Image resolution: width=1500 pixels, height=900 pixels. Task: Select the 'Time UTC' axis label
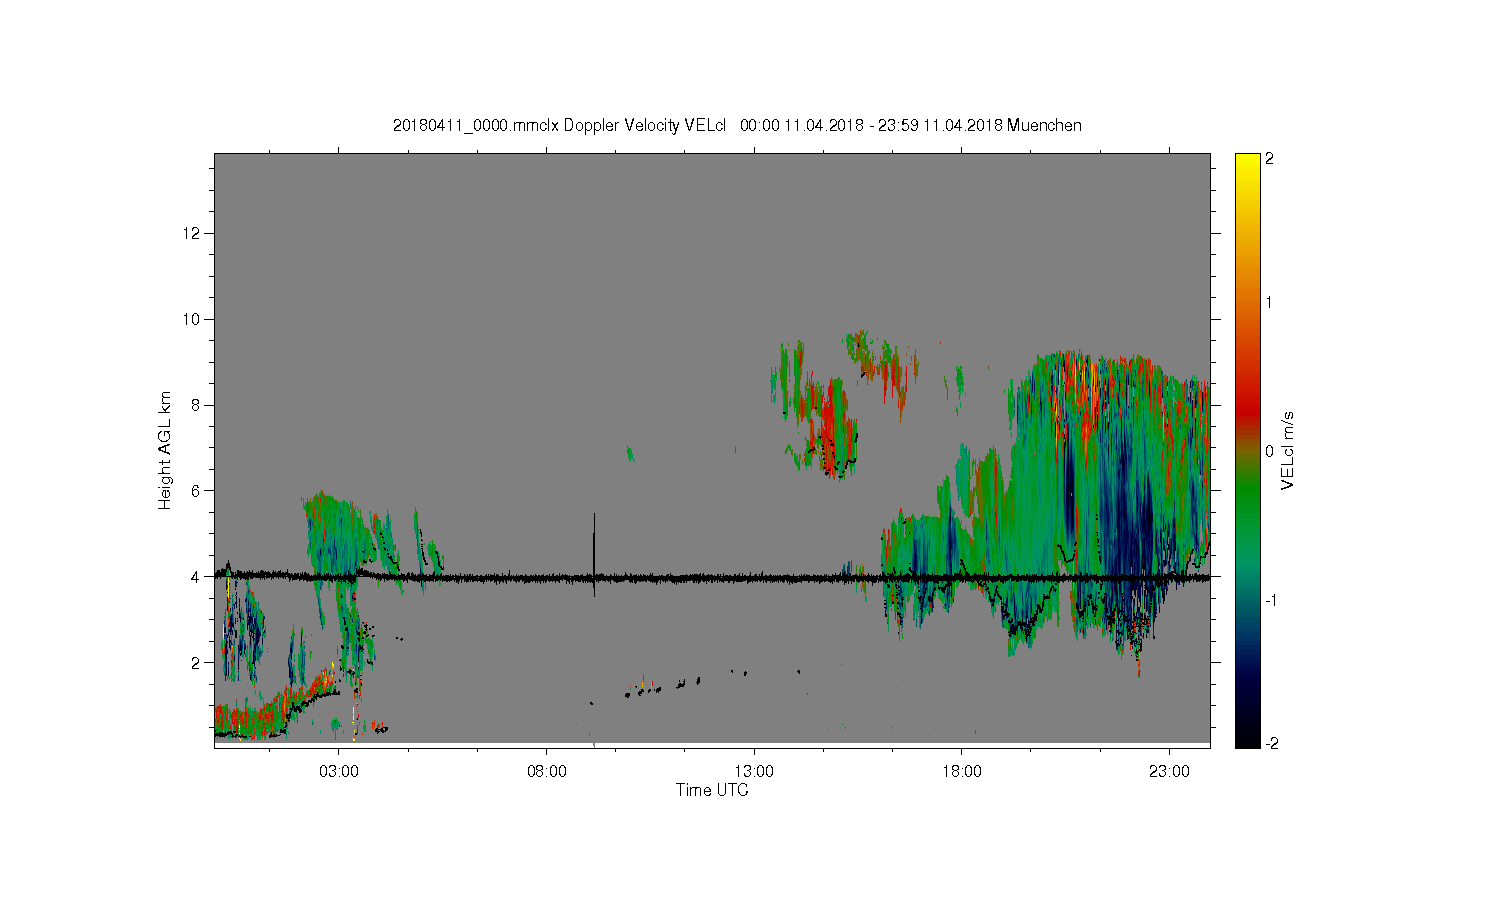click(x=712, y=790)
